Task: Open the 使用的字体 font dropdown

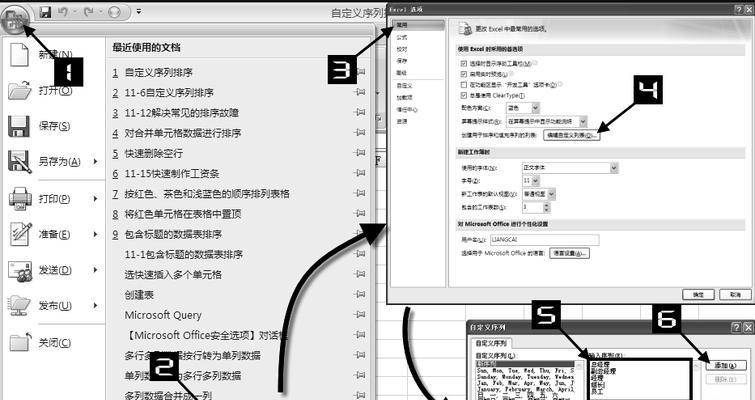Action: point(614,168)
